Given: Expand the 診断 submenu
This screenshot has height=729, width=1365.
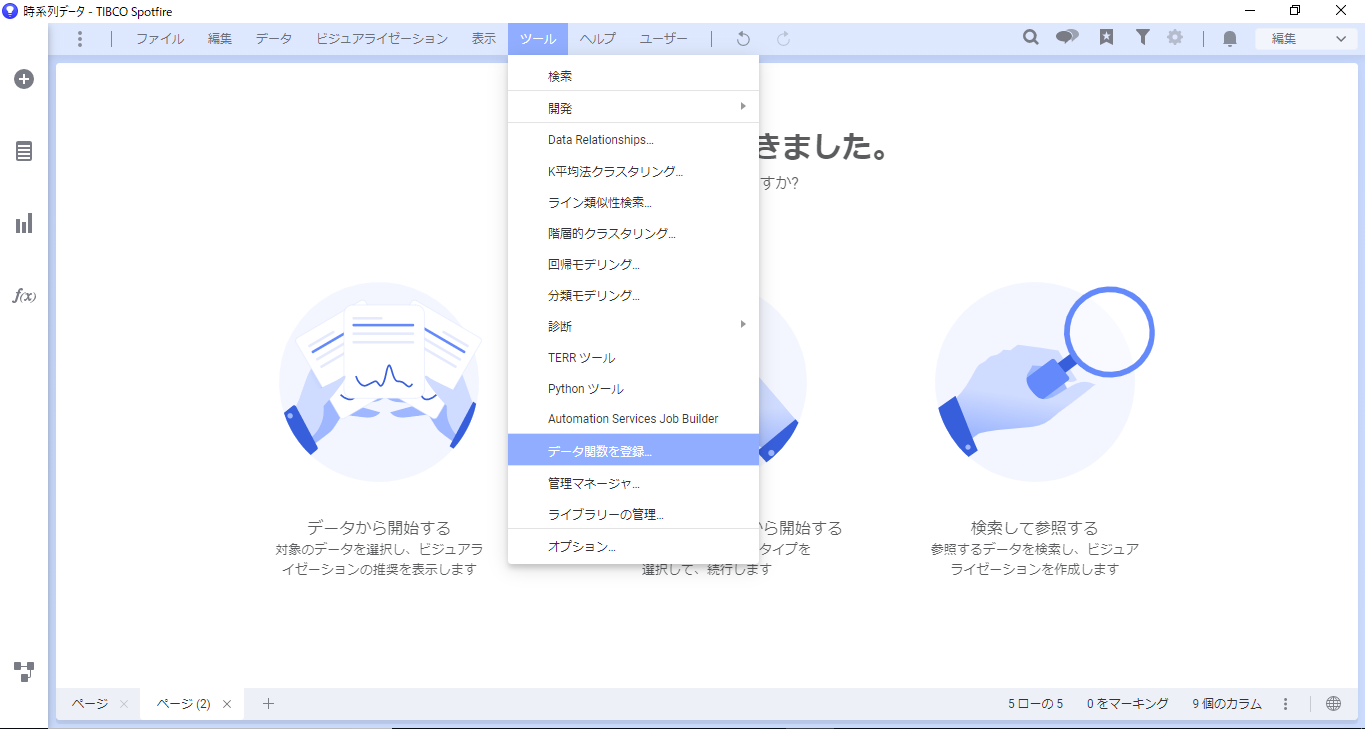Looking at the screenshot, I should [x=633, y=326].
